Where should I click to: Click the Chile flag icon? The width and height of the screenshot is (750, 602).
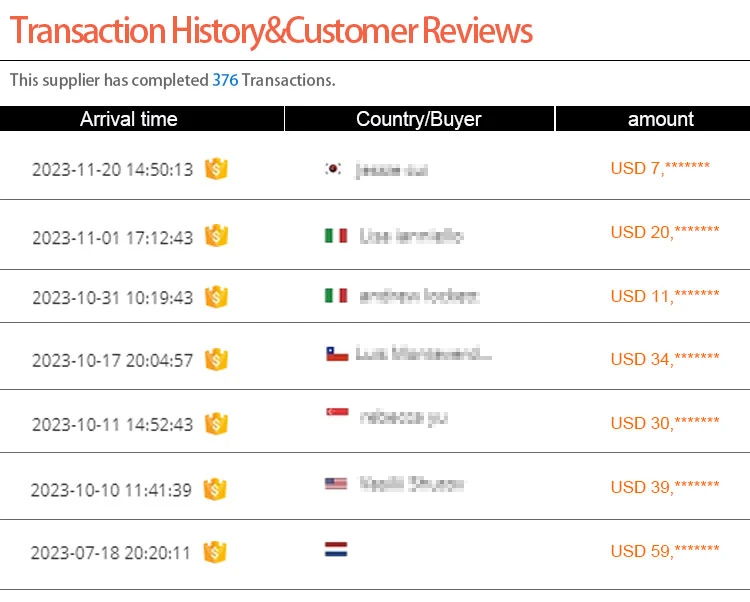[337, 354]
